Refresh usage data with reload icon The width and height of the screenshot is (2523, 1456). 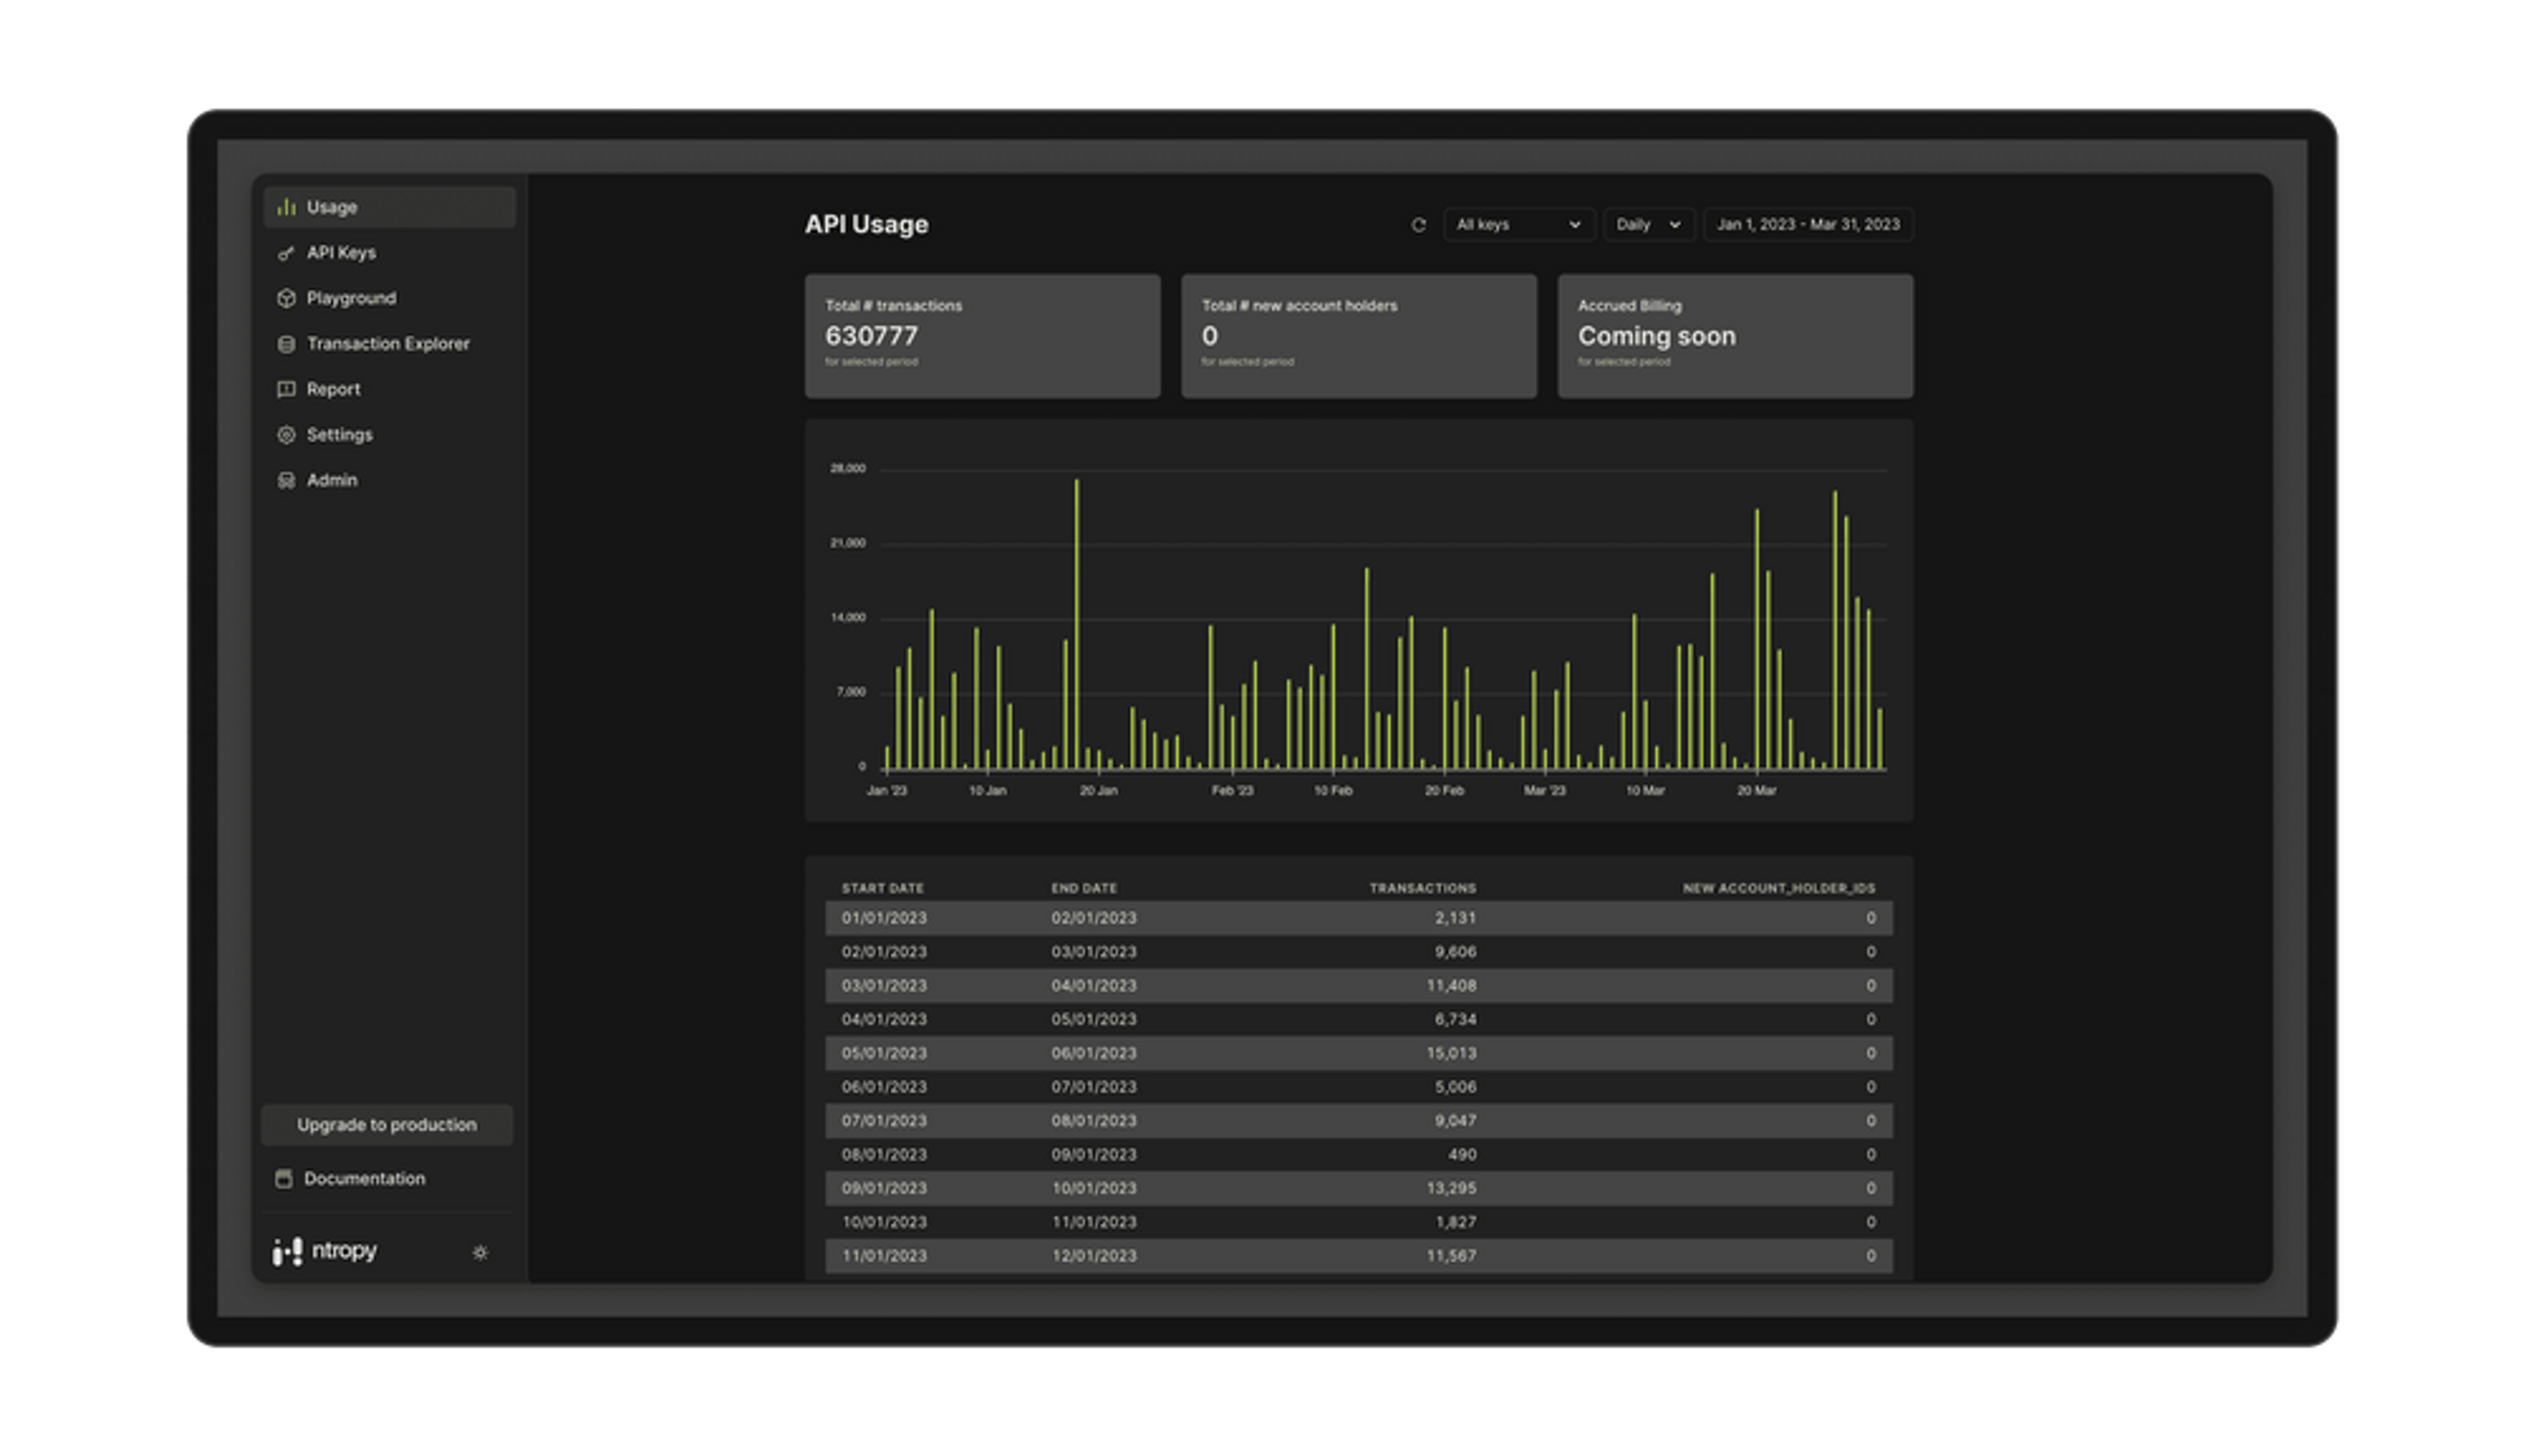[x=1418, y=225]
